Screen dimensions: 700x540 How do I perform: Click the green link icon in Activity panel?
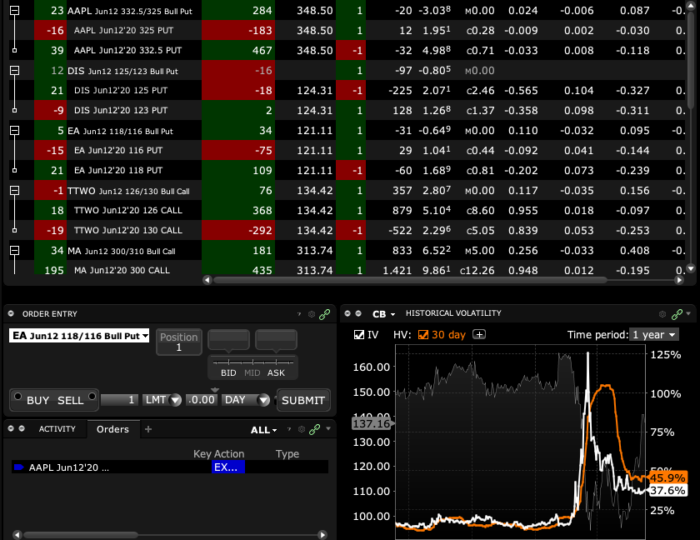[x=314, y=429]
